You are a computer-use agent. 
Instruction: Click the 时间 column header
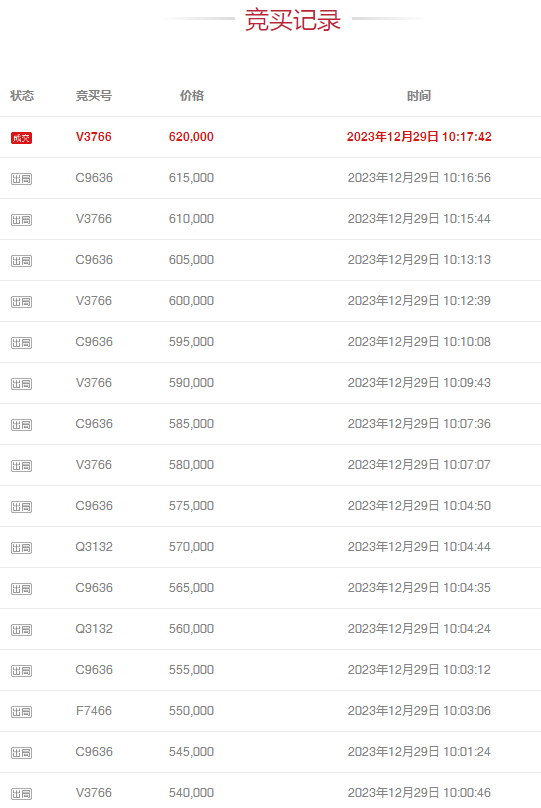click(x=419, y=96)
